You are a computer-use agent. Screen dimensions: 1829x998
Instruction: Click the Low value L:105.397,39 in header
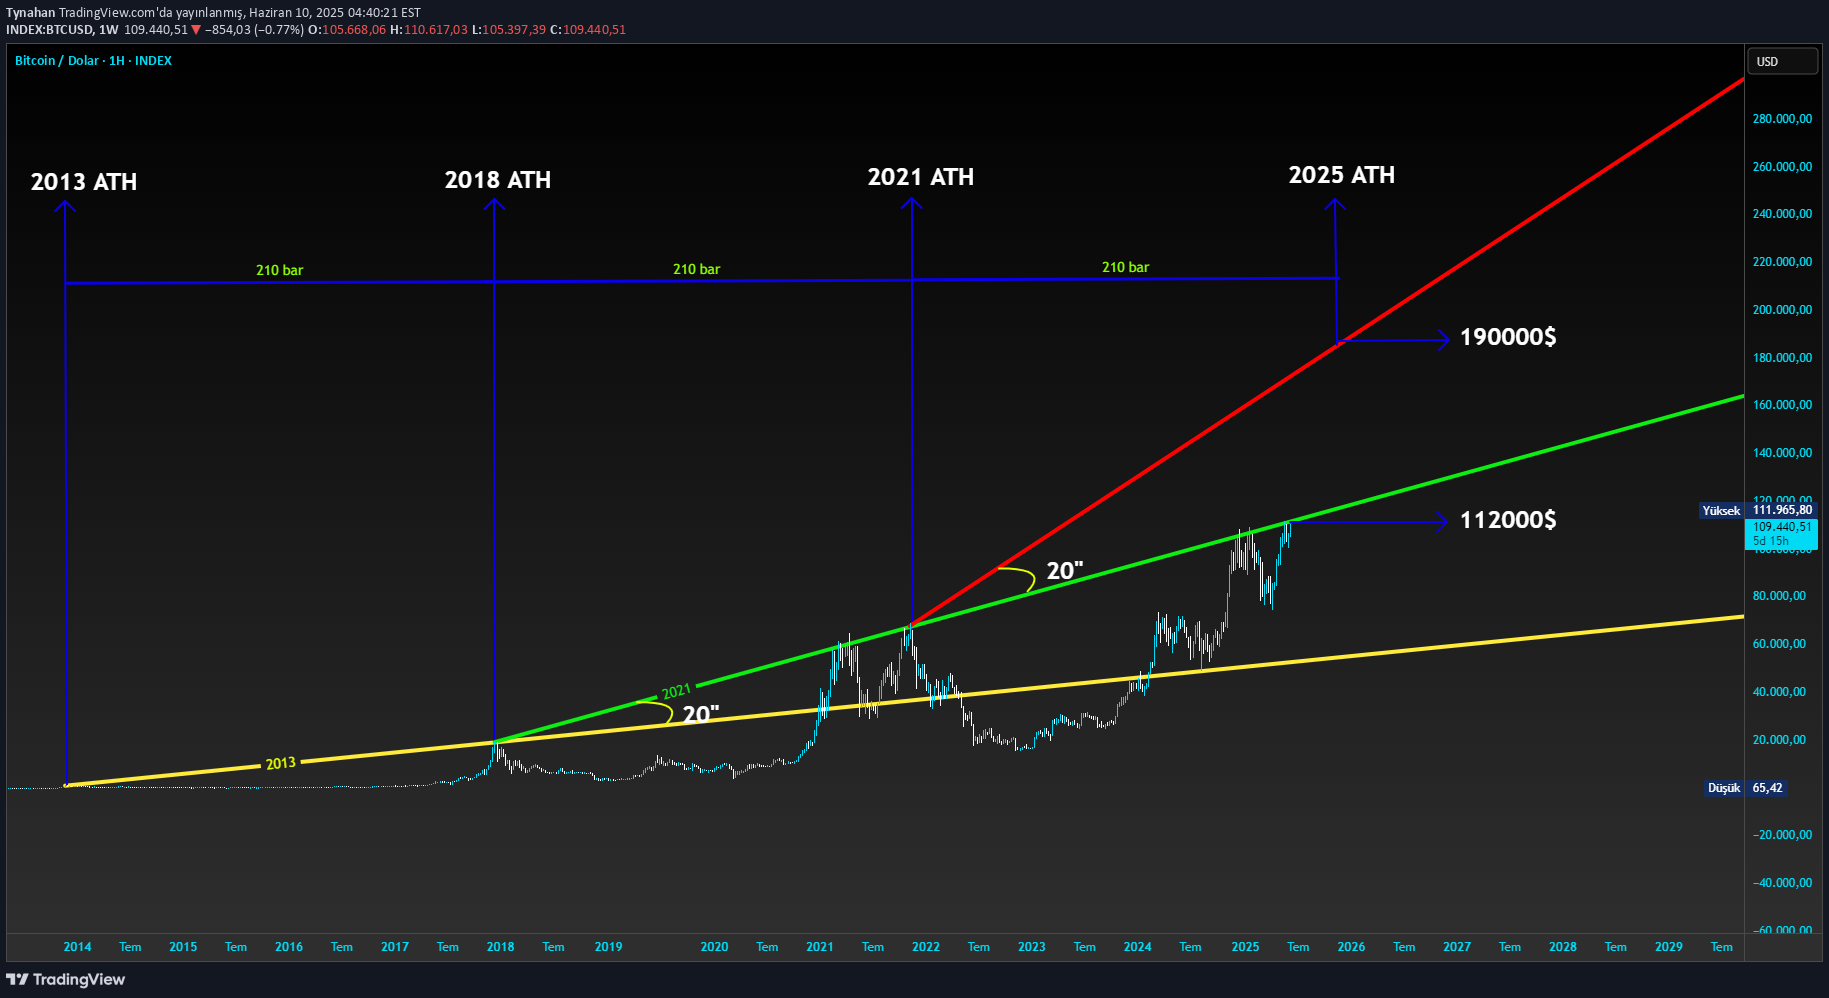coord(509,30)
